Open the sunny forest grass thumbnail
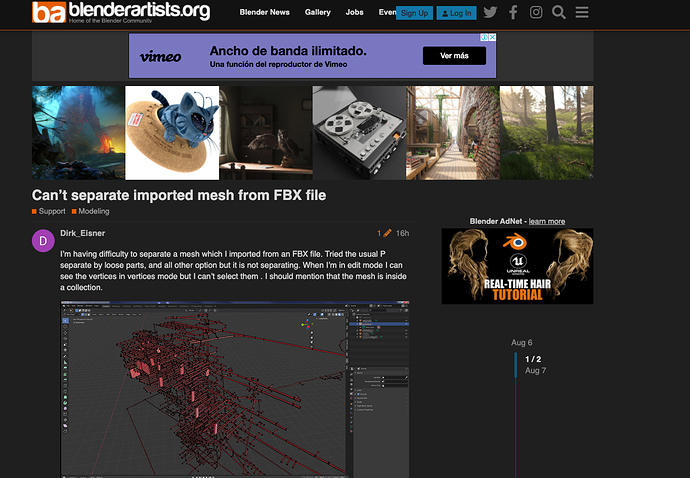690x478 pixels. (x=547, y=132)
